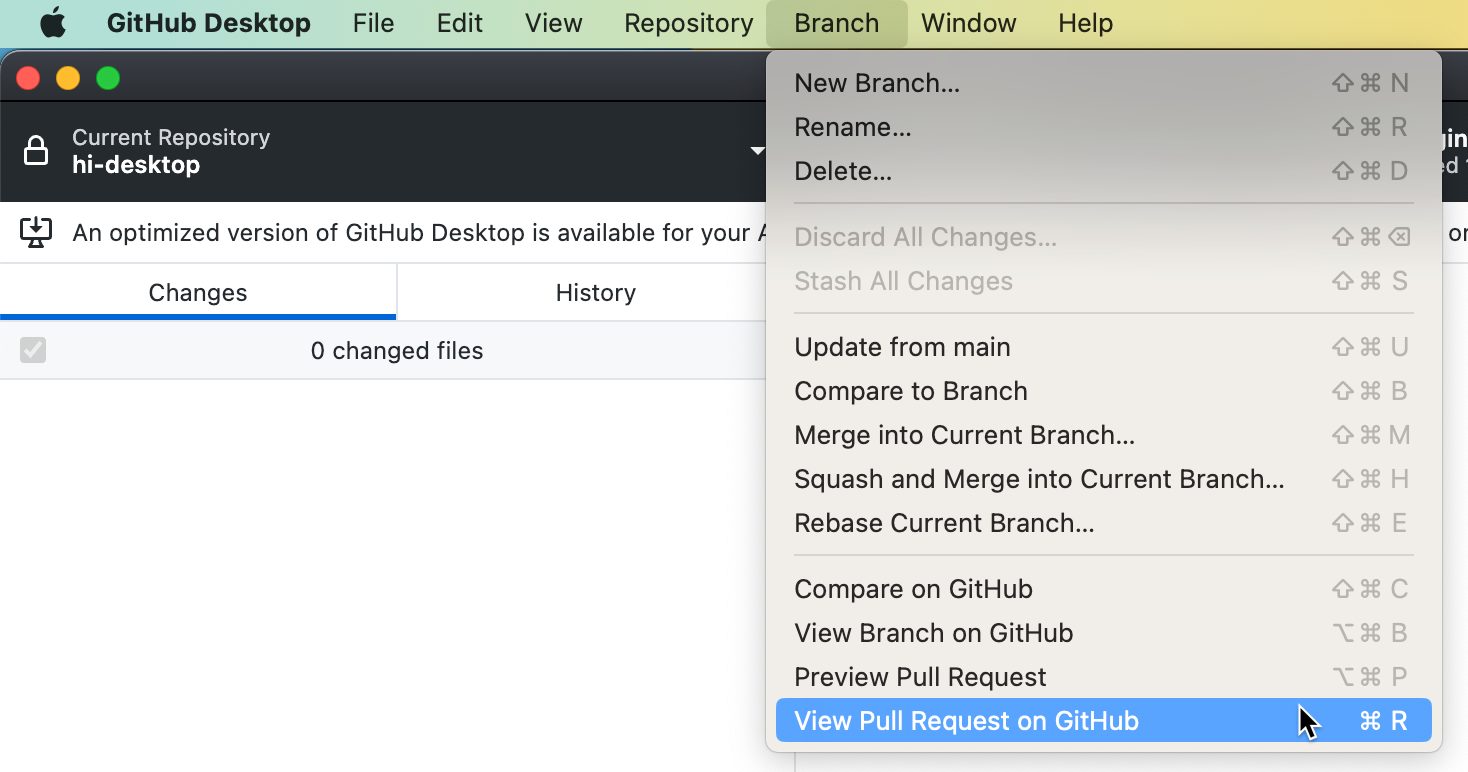The height and width of the screenshot is (772, 1468).
Task: Open the Apple menu
Action: tap(52, 23)
